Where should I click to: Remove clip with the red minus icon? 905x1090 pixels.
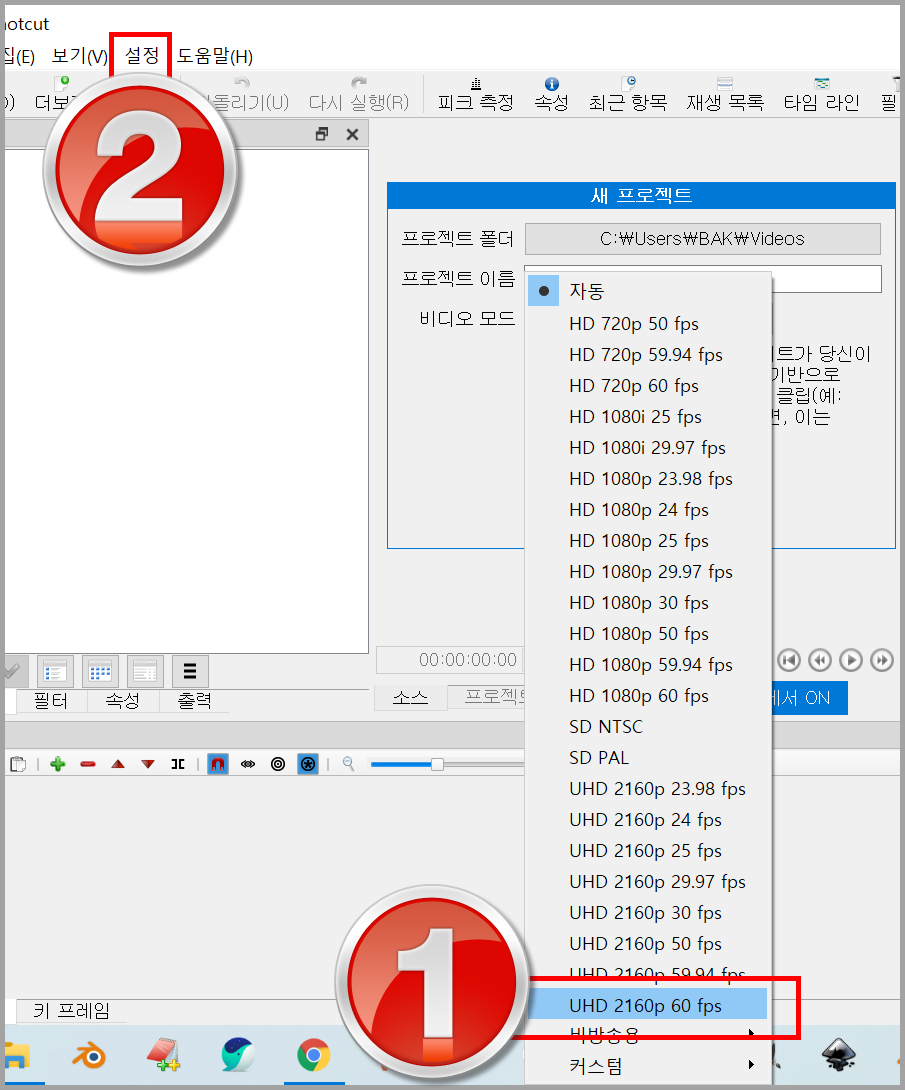tap(88, 764)
